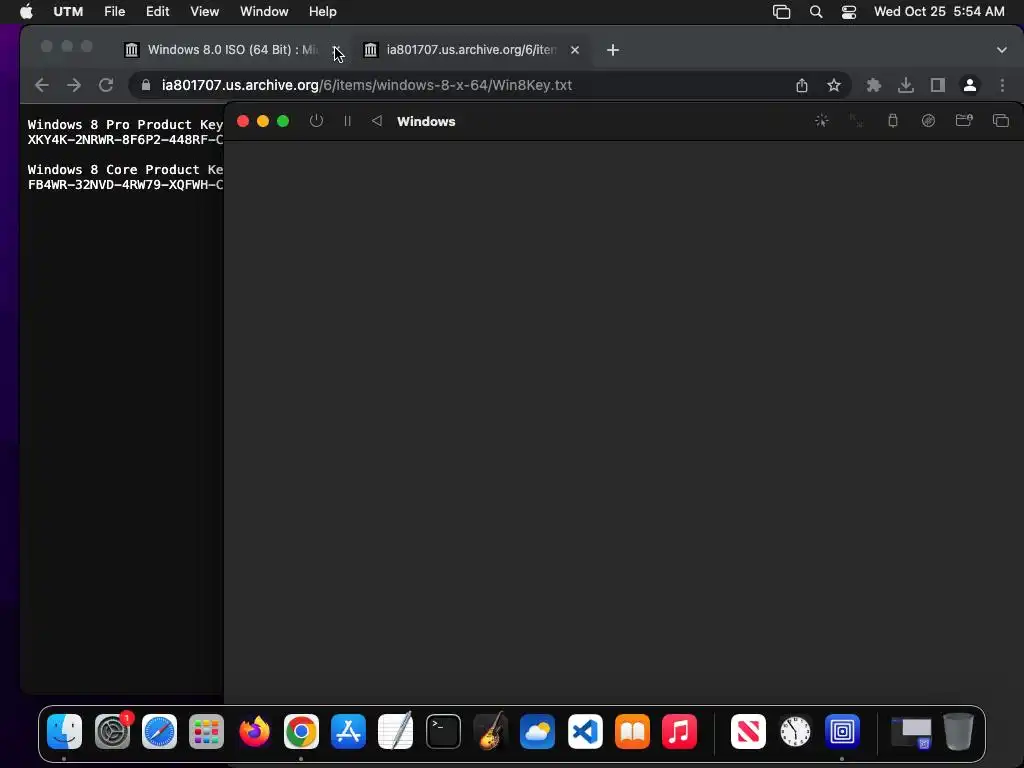Open Visual Studio Code from the Dock
1024x768 pixels.
point(585,731)
